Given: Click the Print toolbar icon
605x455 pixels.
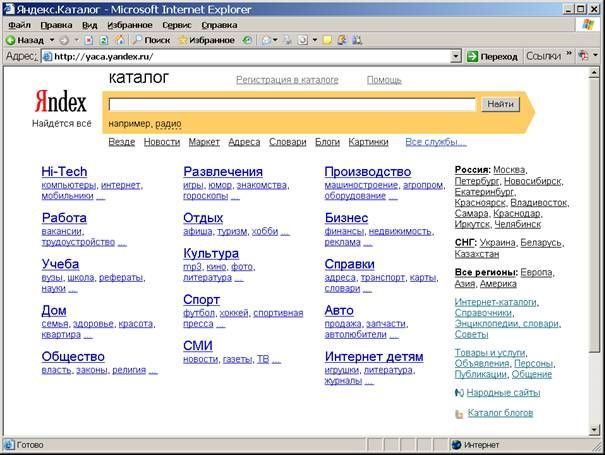Looking at the screenshot, I should (287, 40).
